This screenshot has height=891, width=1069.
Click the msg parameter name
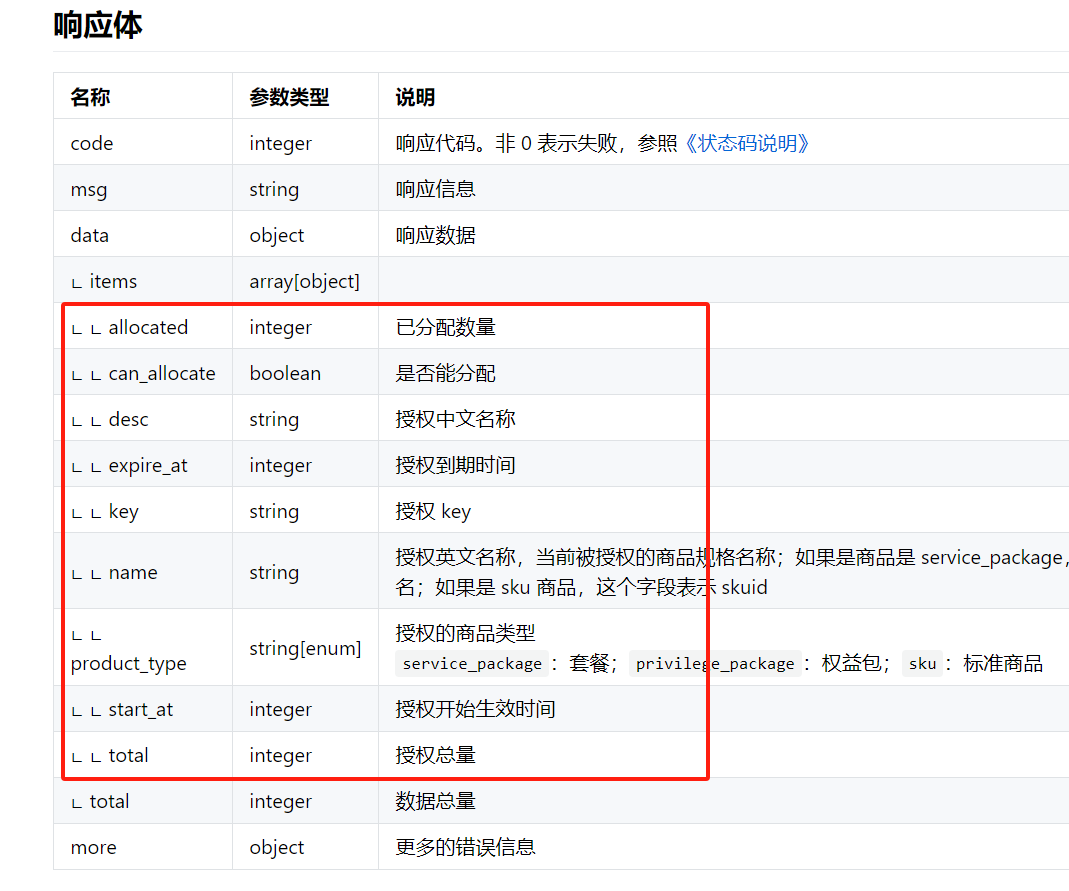pos(89,189)
